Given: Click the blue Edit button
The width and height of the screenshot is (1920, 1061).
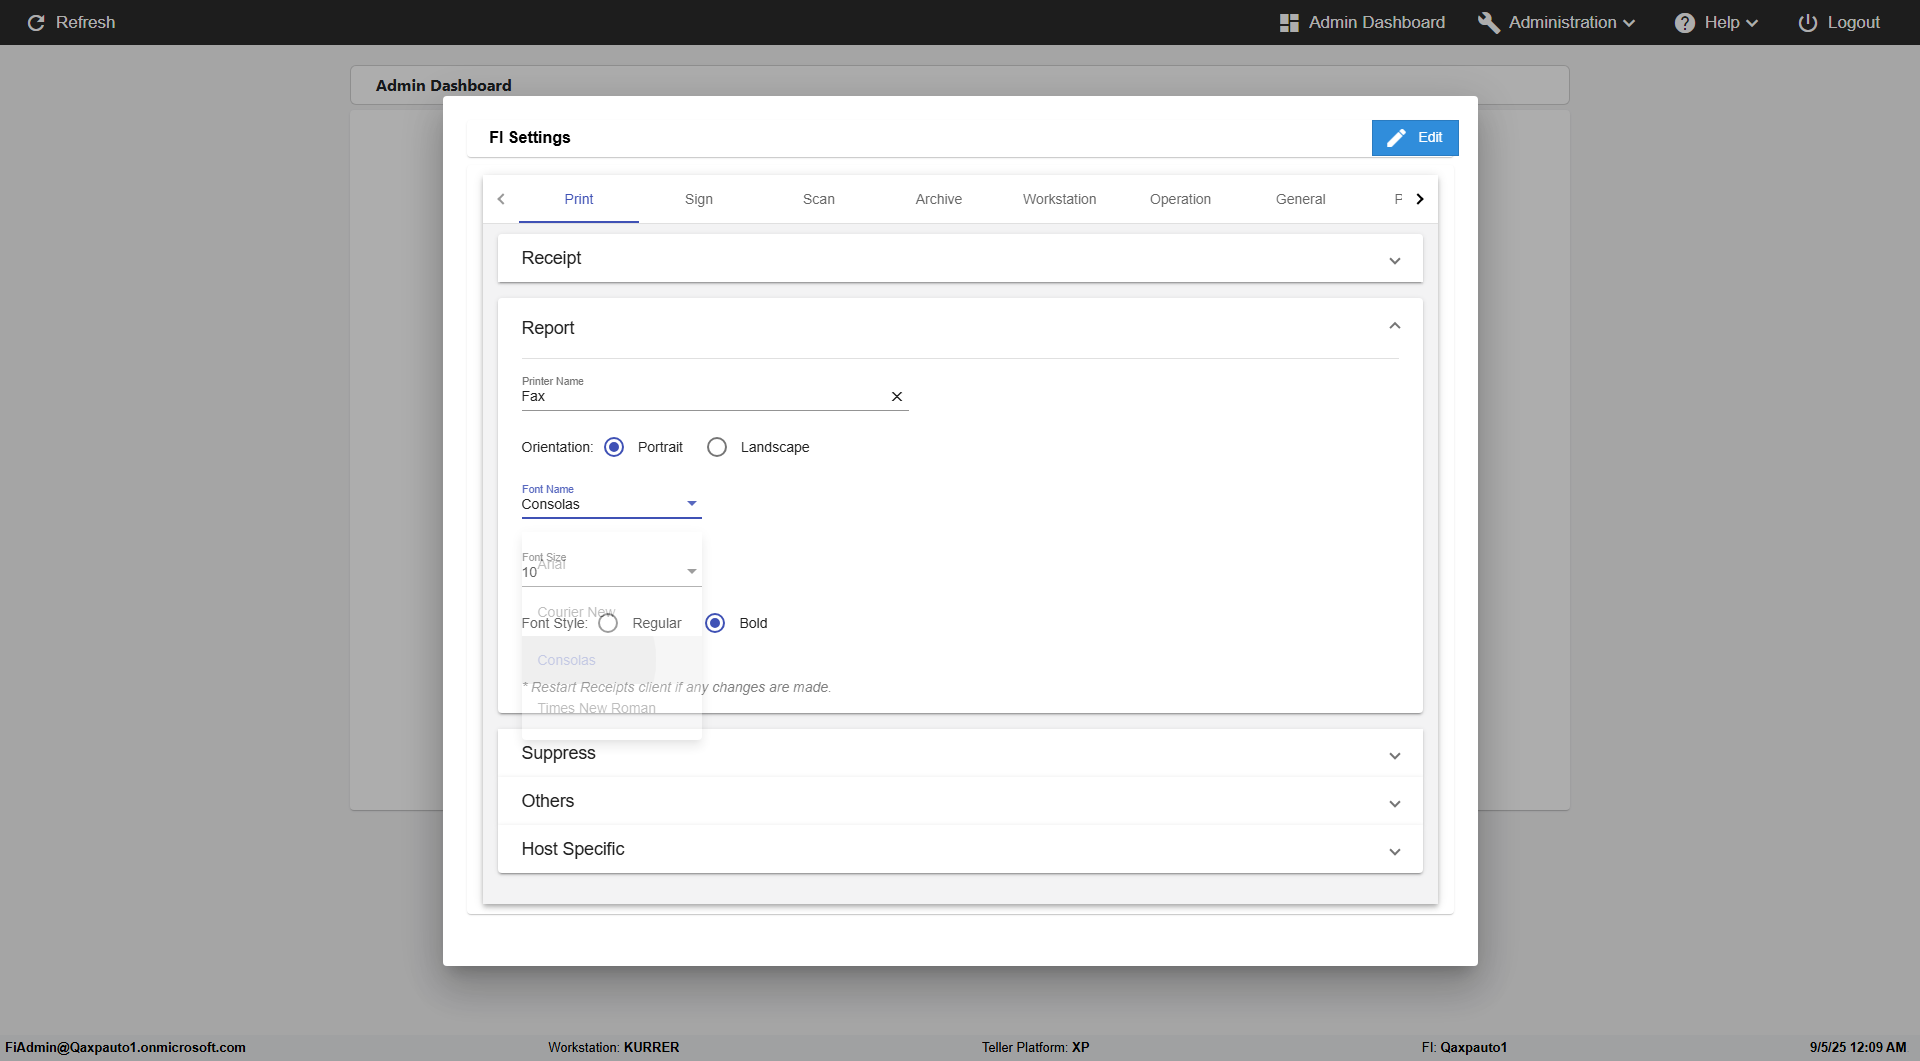Looking at the screenshot, I should (x=1415, y=138).
